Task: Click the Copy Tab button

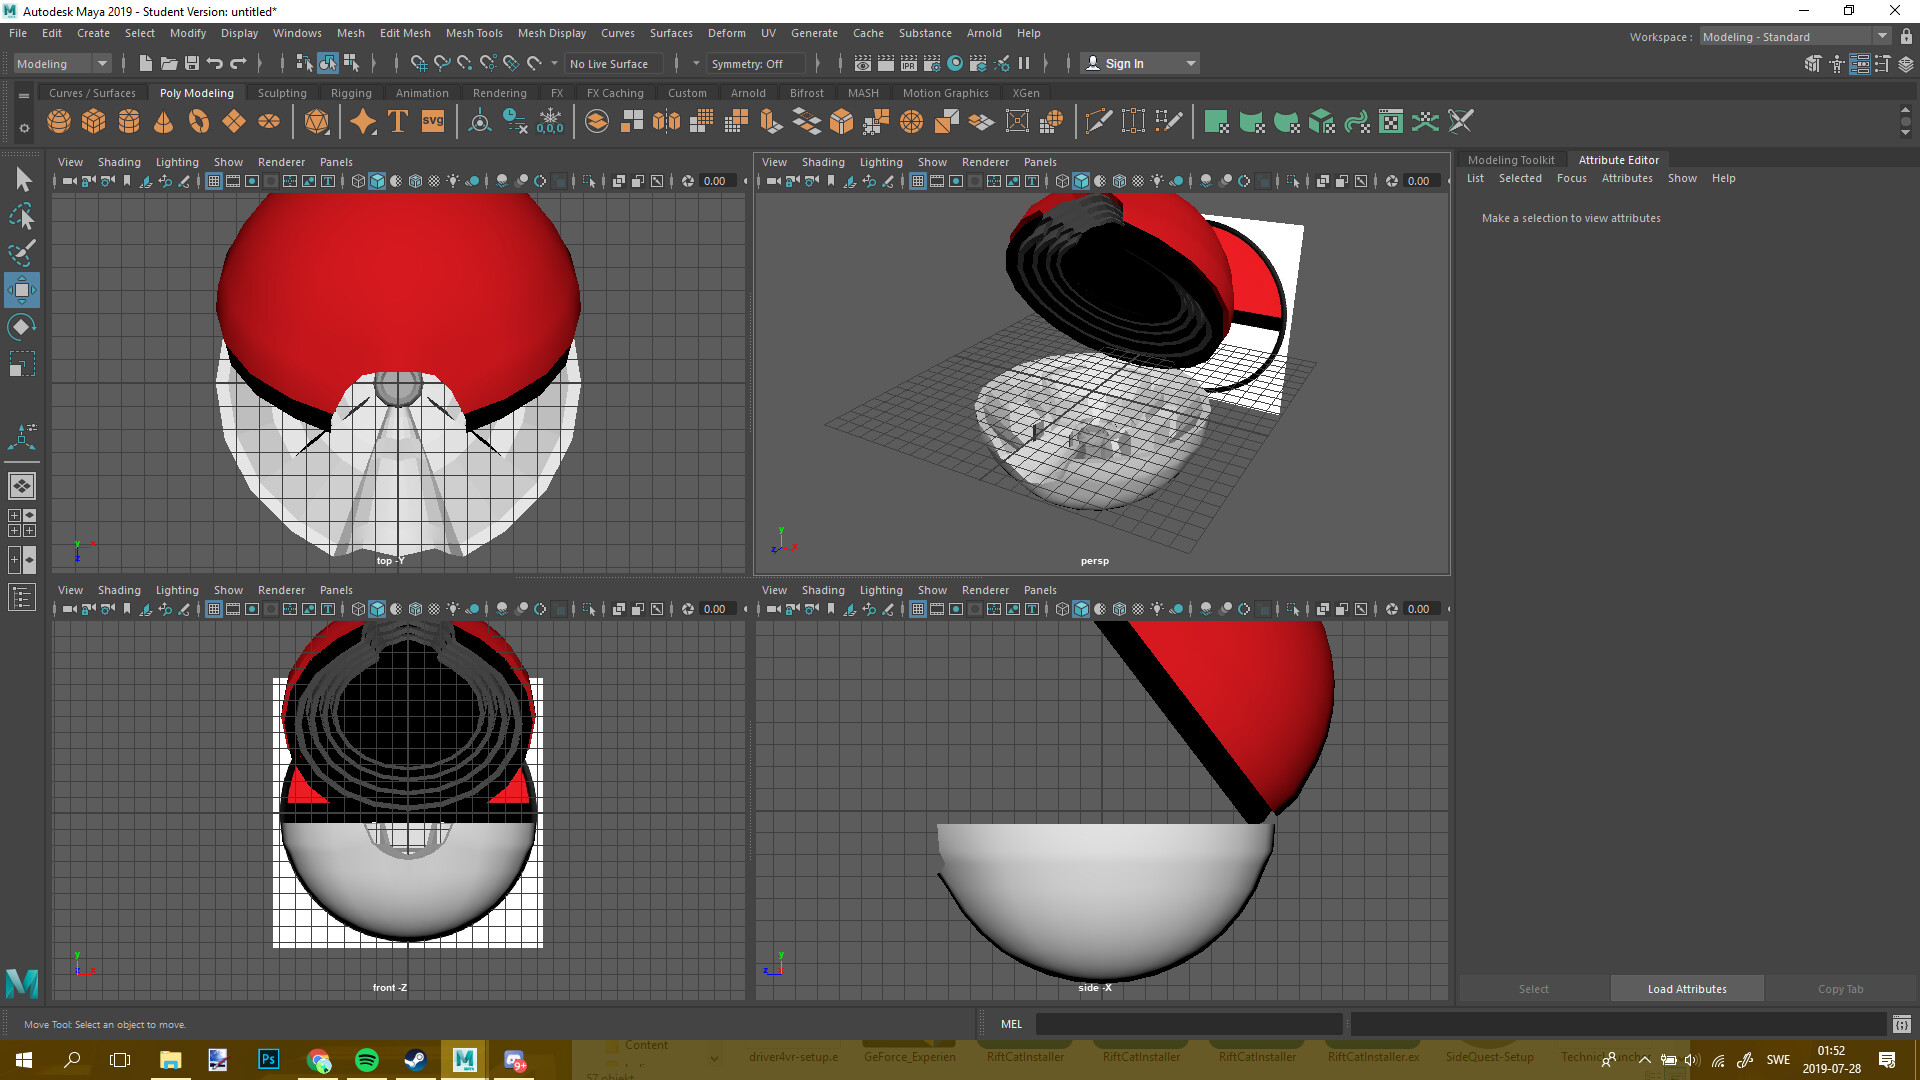Action: click(1840, 989)
